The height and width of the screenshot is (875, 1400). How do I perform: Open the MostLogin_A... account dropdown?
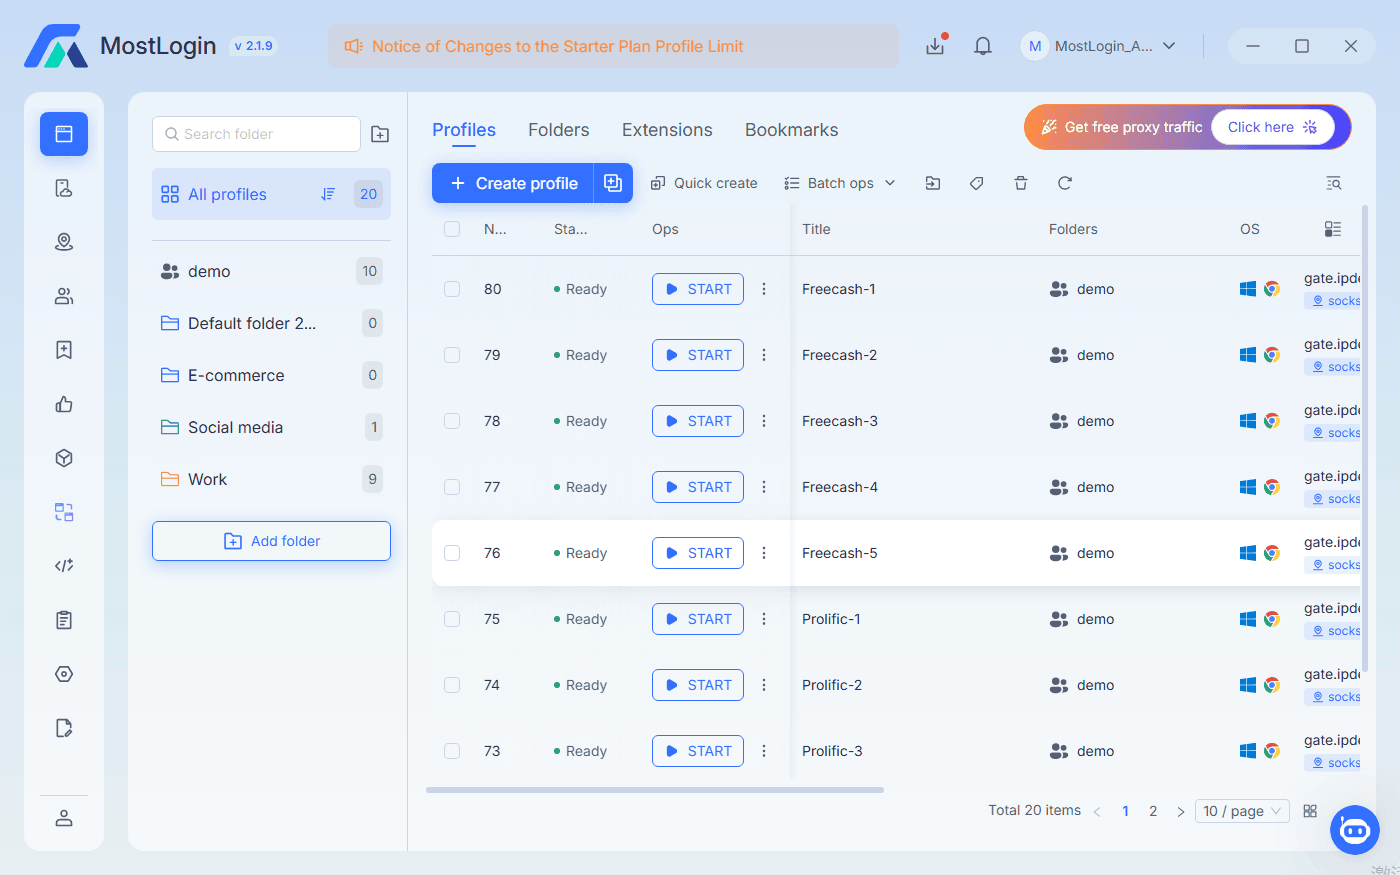pos(1099,46)
